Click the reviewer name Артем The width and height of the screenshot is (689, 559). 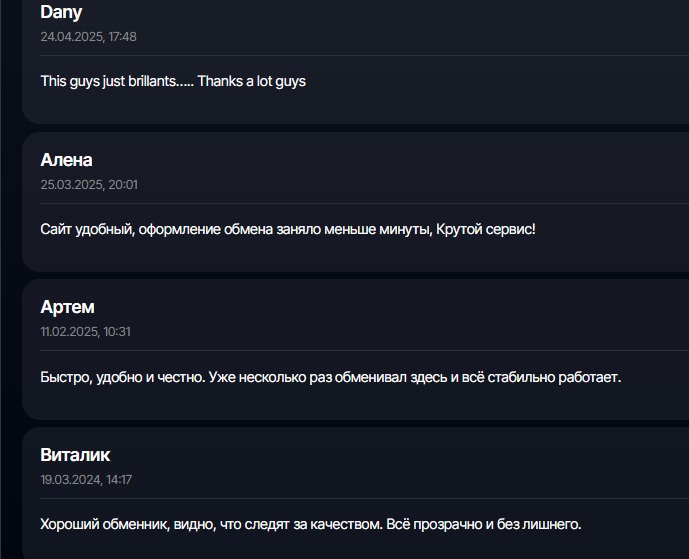pos(67,307)
